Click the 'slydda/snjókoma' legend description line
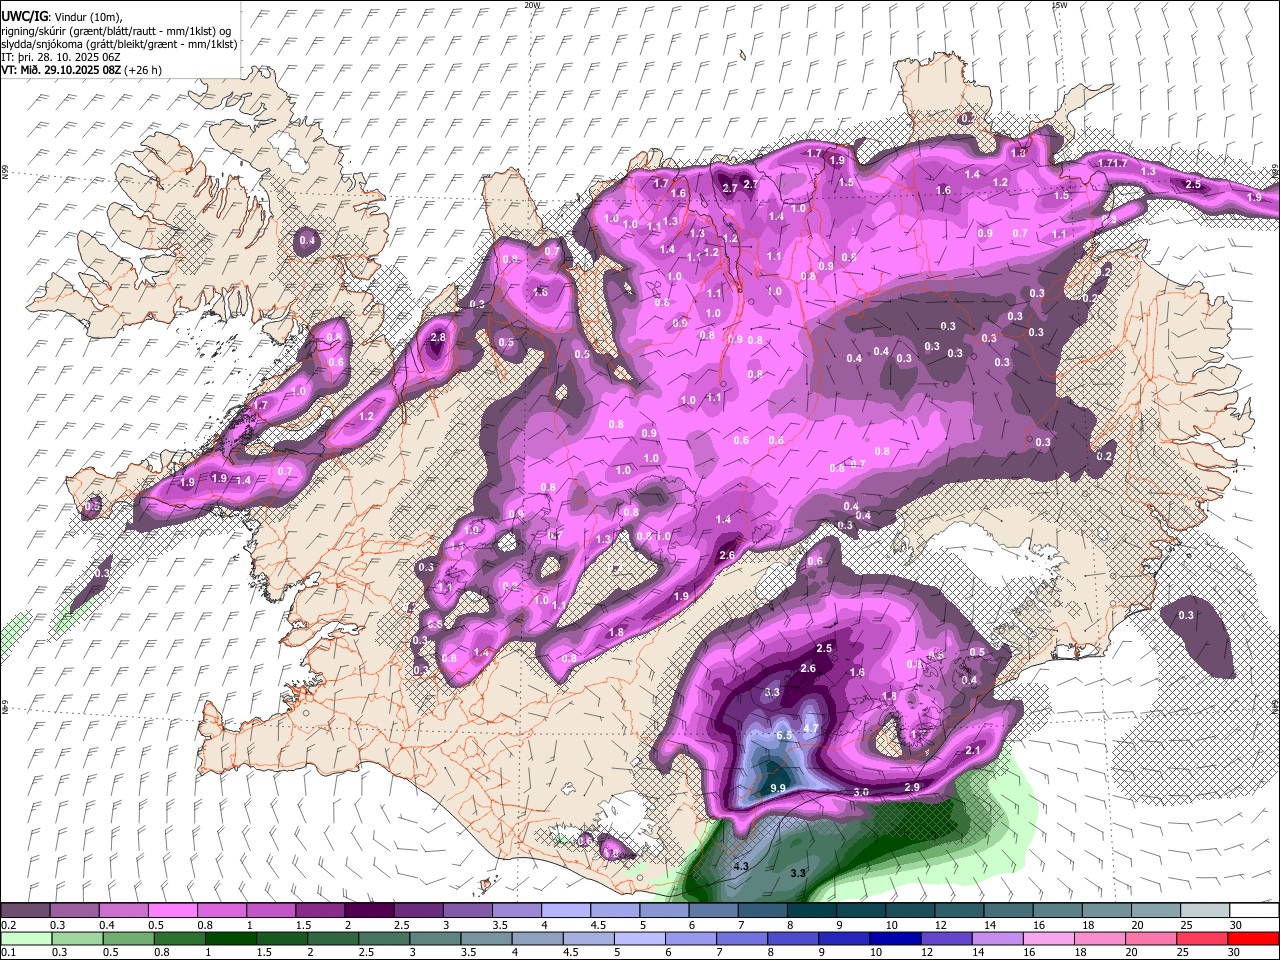1280x960 pixels. tap(119, 44)
